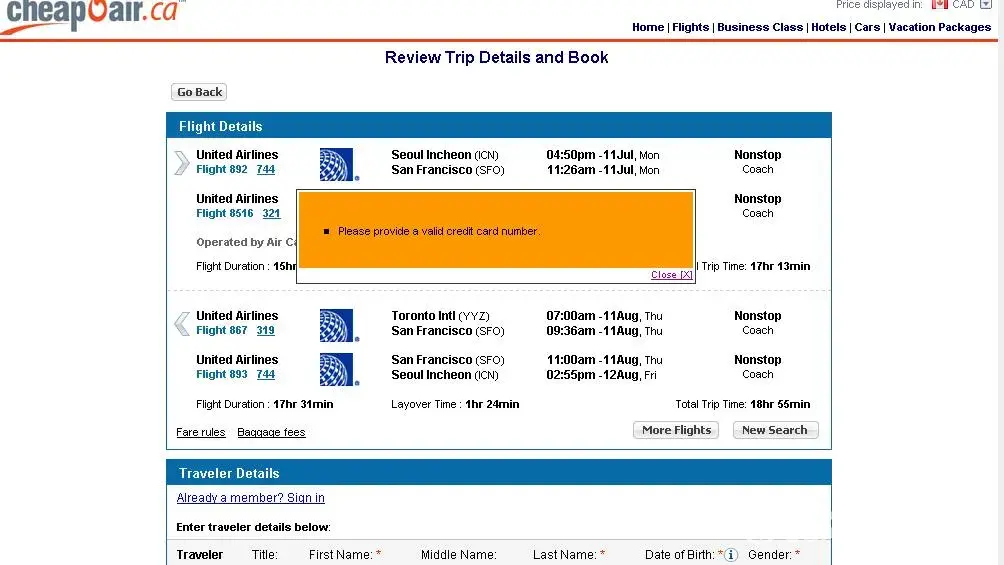Viewport: 1004px width, 565px height.
Task: Click the Canadian flag currency icon
Action: pyautogui.click(x=939, y=4)
